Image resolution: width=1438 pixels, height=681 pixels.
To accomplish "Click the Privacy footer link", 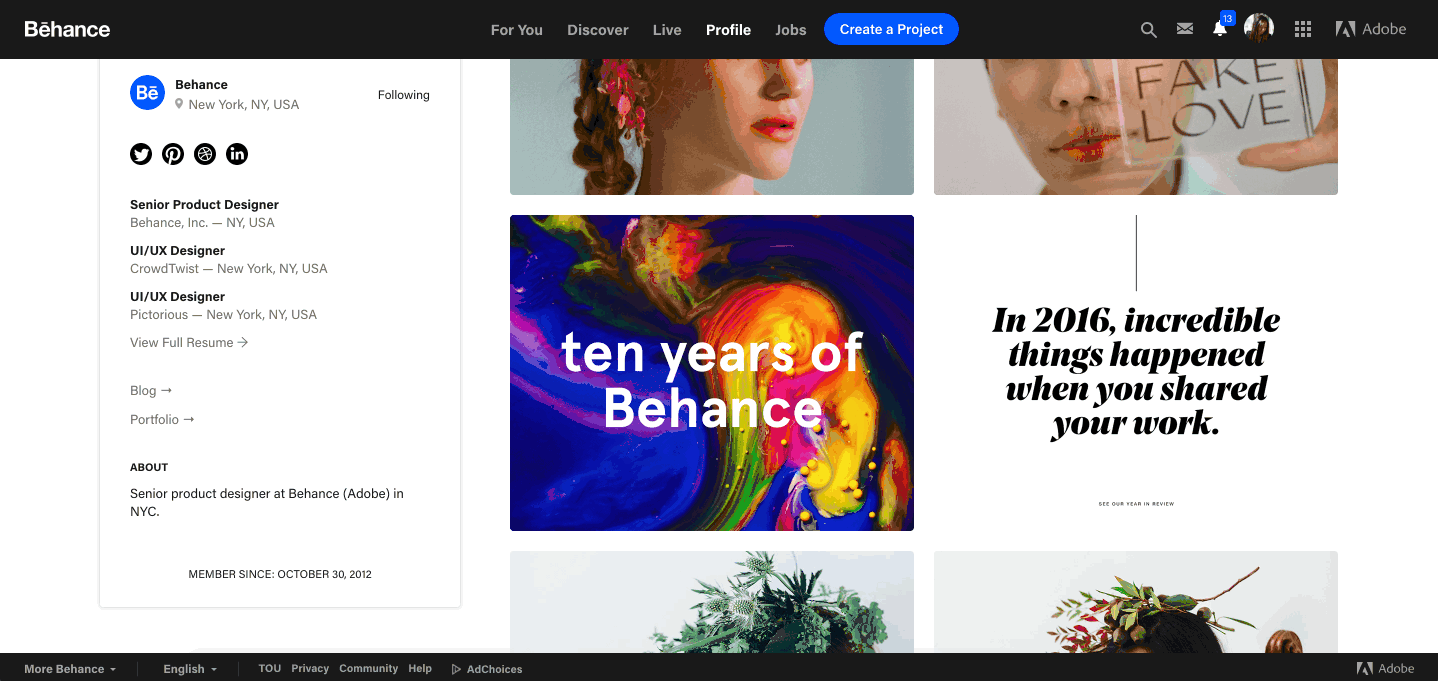I will tap(310, 668).
